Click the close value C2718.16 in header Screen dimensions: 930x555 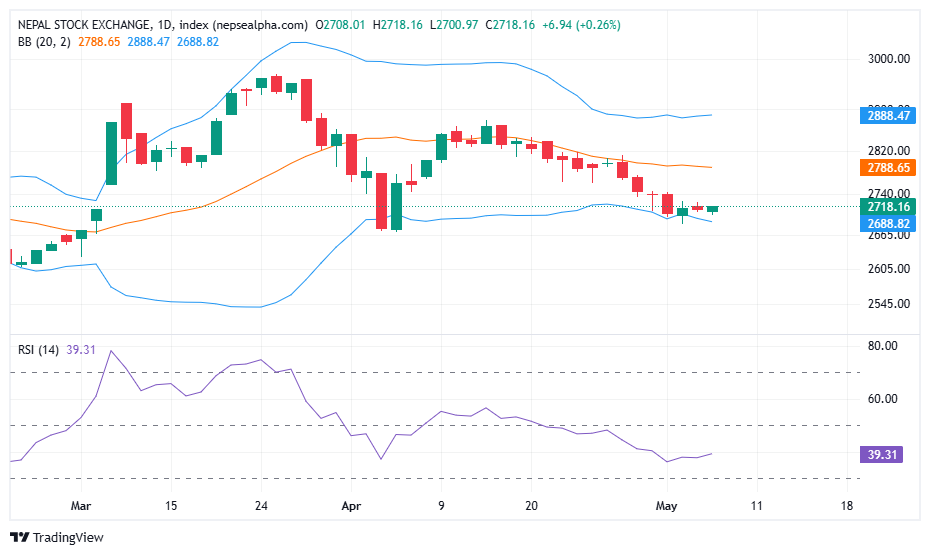pos(510,25)
